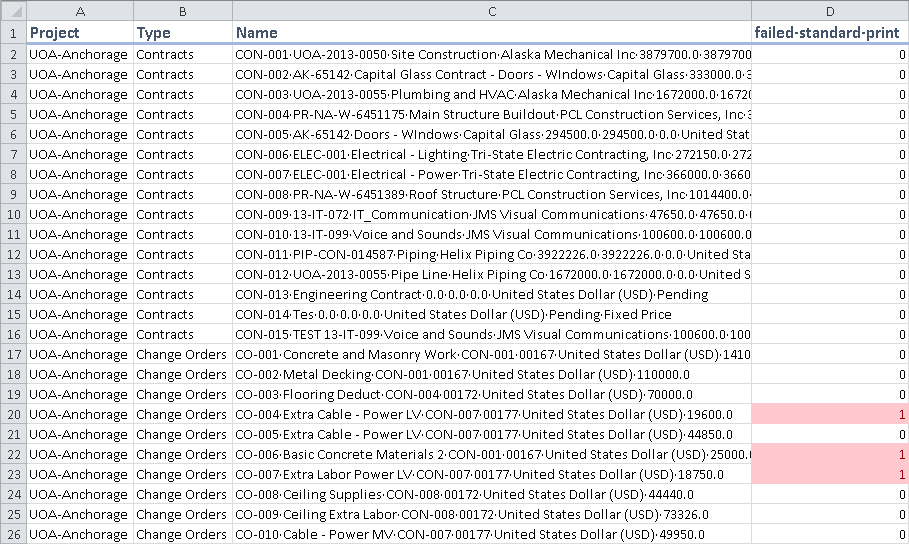This screenshot has width=909, height=544.
Task: Select column C header
Action: pyautogui.click(x=492, y=11)
